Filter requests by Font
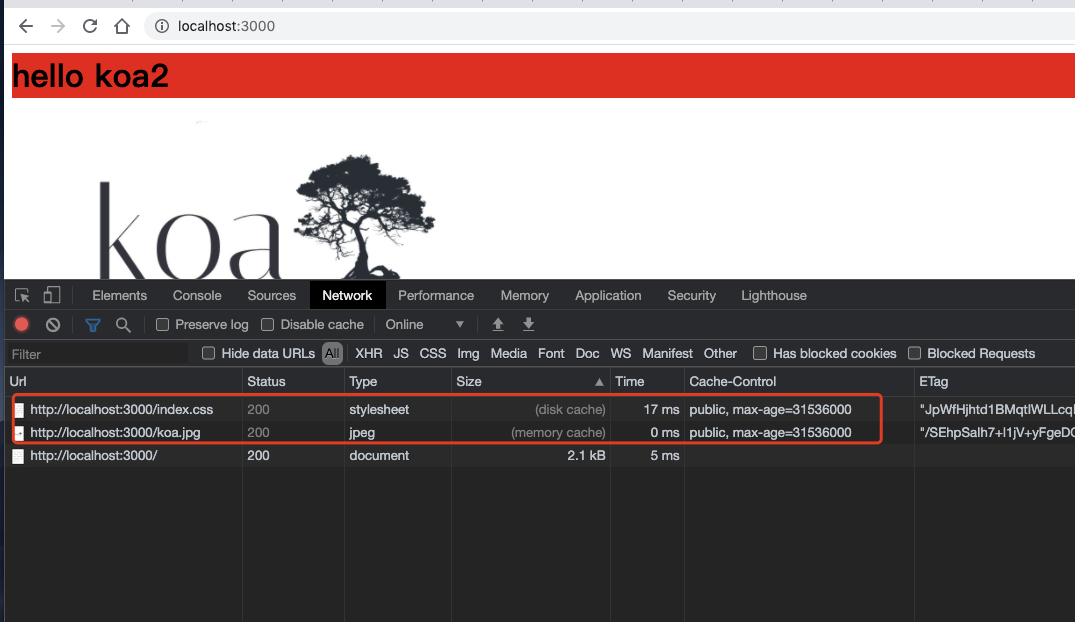Screen dimensions: 1075x622 551,354
